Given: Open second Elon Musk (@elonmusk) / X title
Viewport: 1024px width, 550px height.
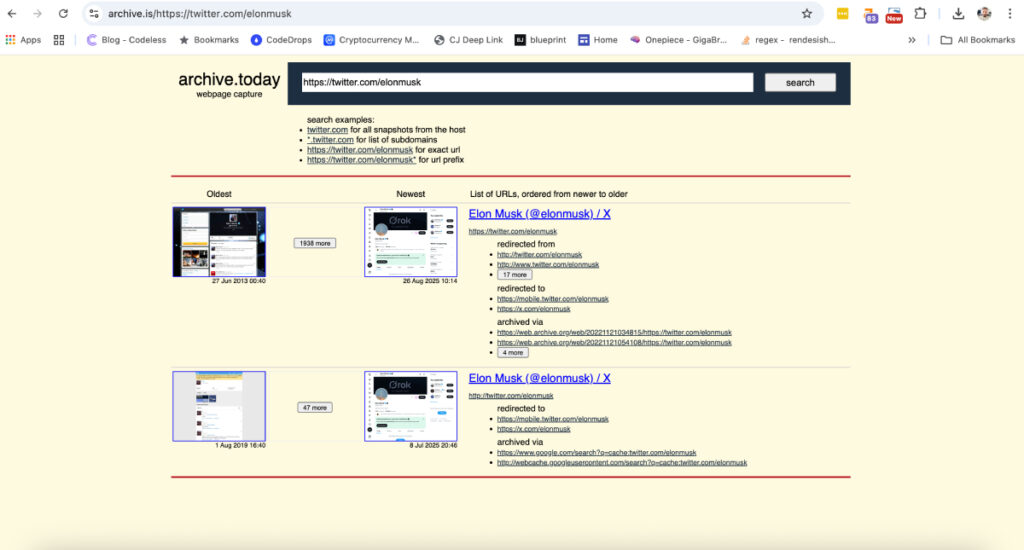Looking at the screenshot, I should tap(539, 378).
